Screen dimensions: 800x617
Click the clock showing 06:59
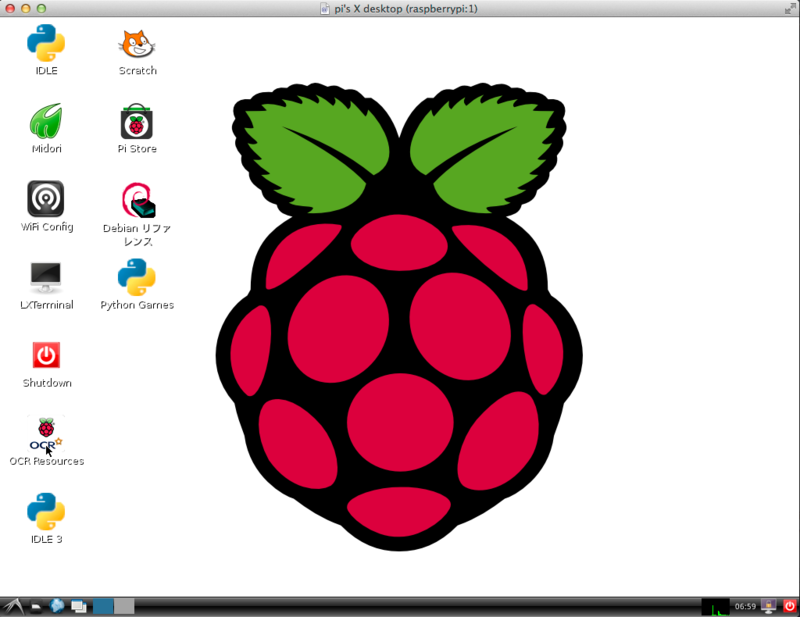[x=746, y=605]
